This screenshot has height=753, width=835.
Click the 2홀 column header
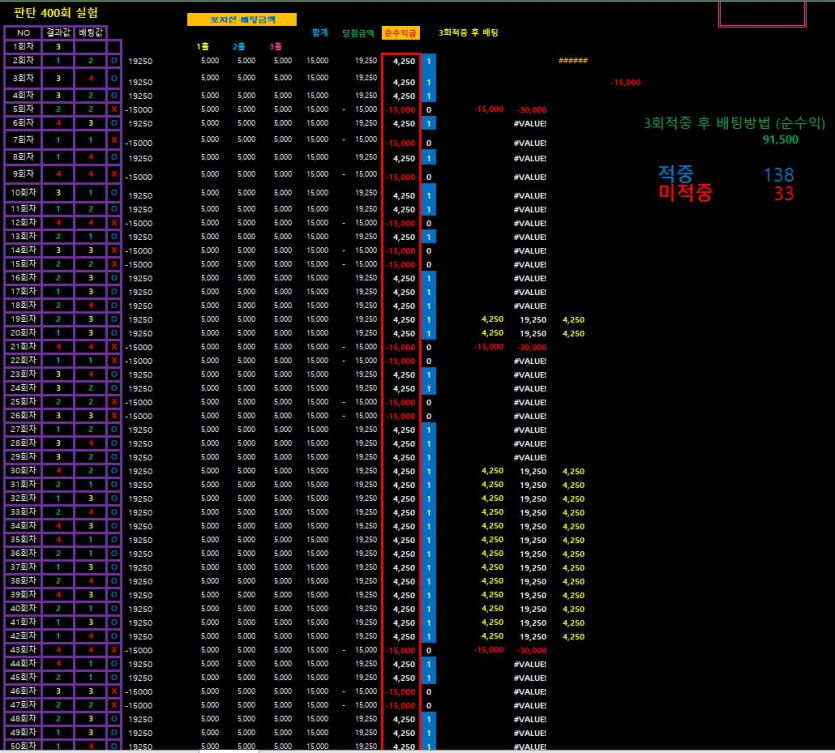click(239, 47)
